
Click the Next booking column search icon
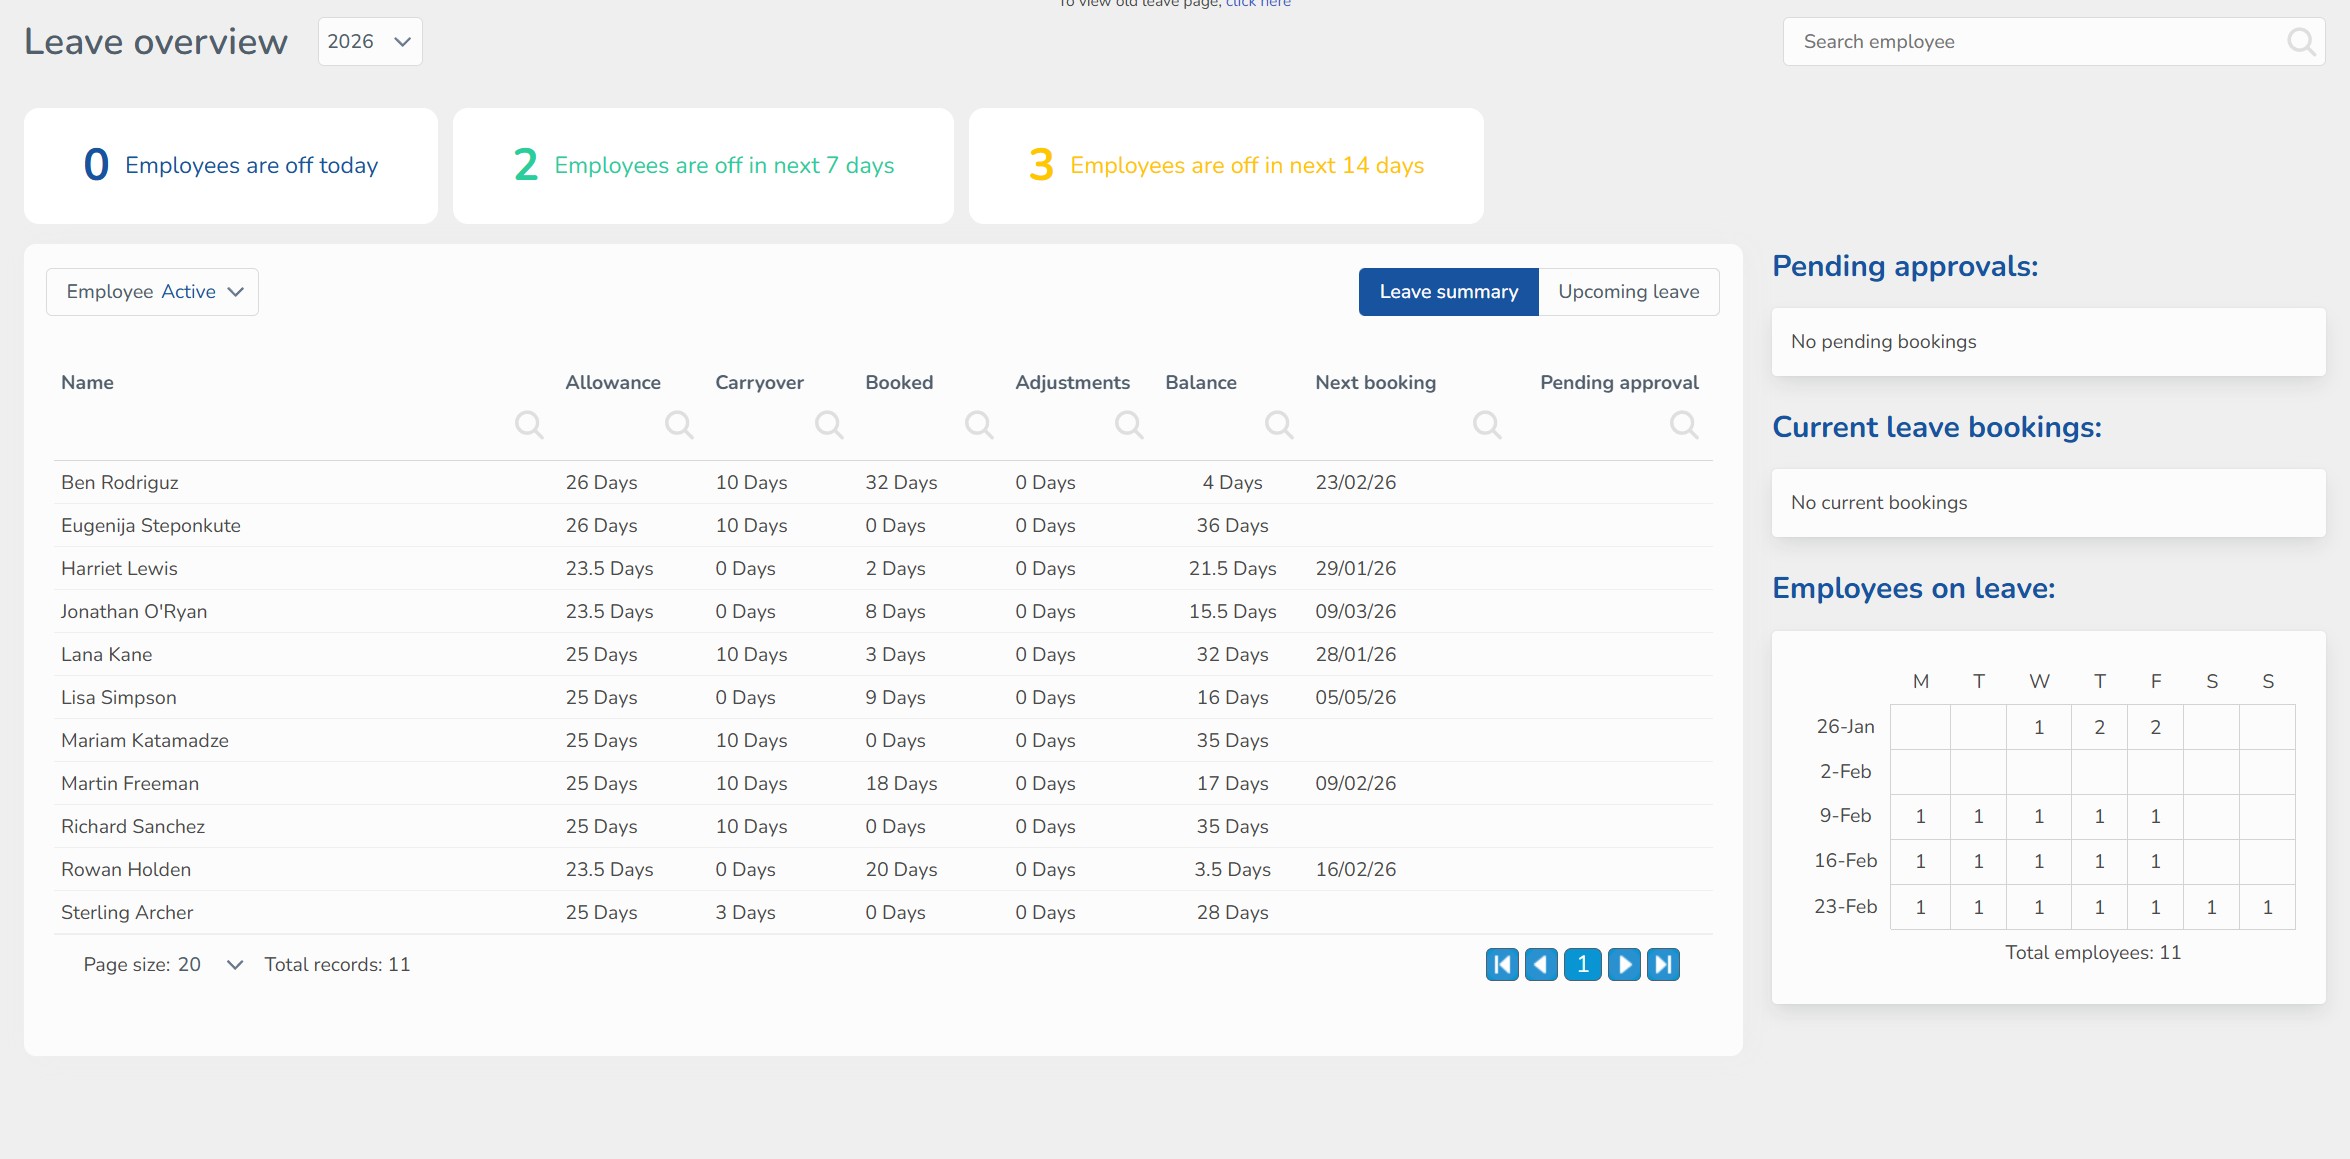[x=1487, y=425]
